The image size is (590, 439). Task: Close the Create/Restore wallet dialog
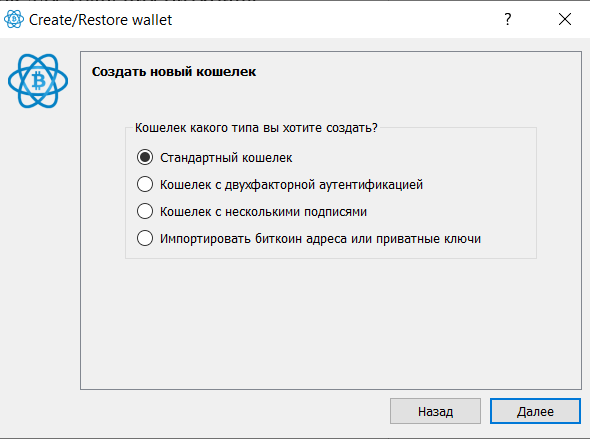pyautogui.click(x=565, y=19)
